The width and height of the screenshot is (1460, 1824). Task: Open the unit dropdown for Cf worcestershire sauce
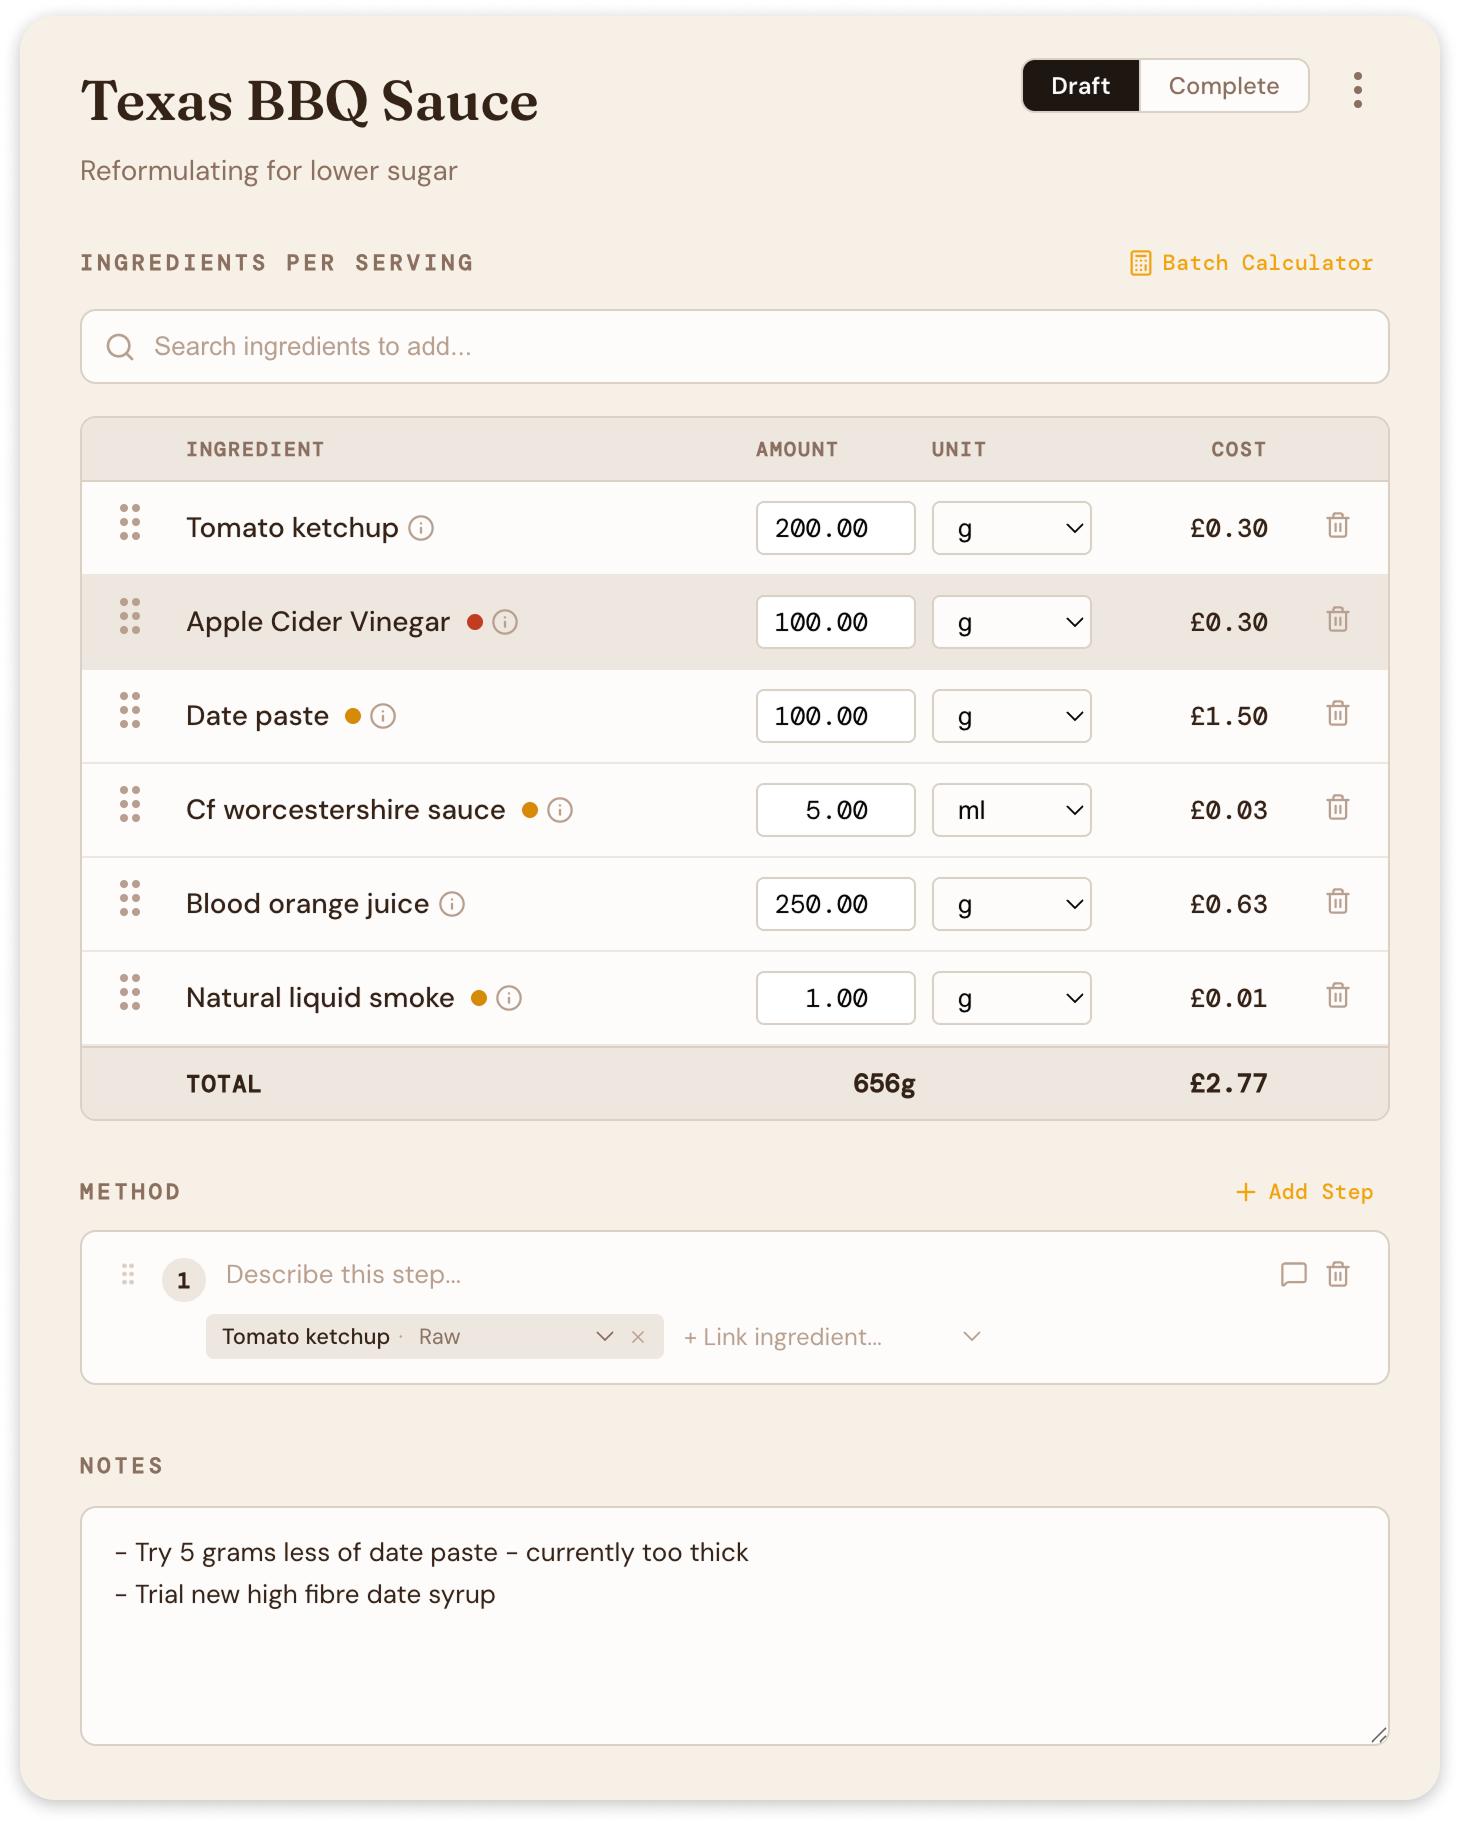[1011, 810]
